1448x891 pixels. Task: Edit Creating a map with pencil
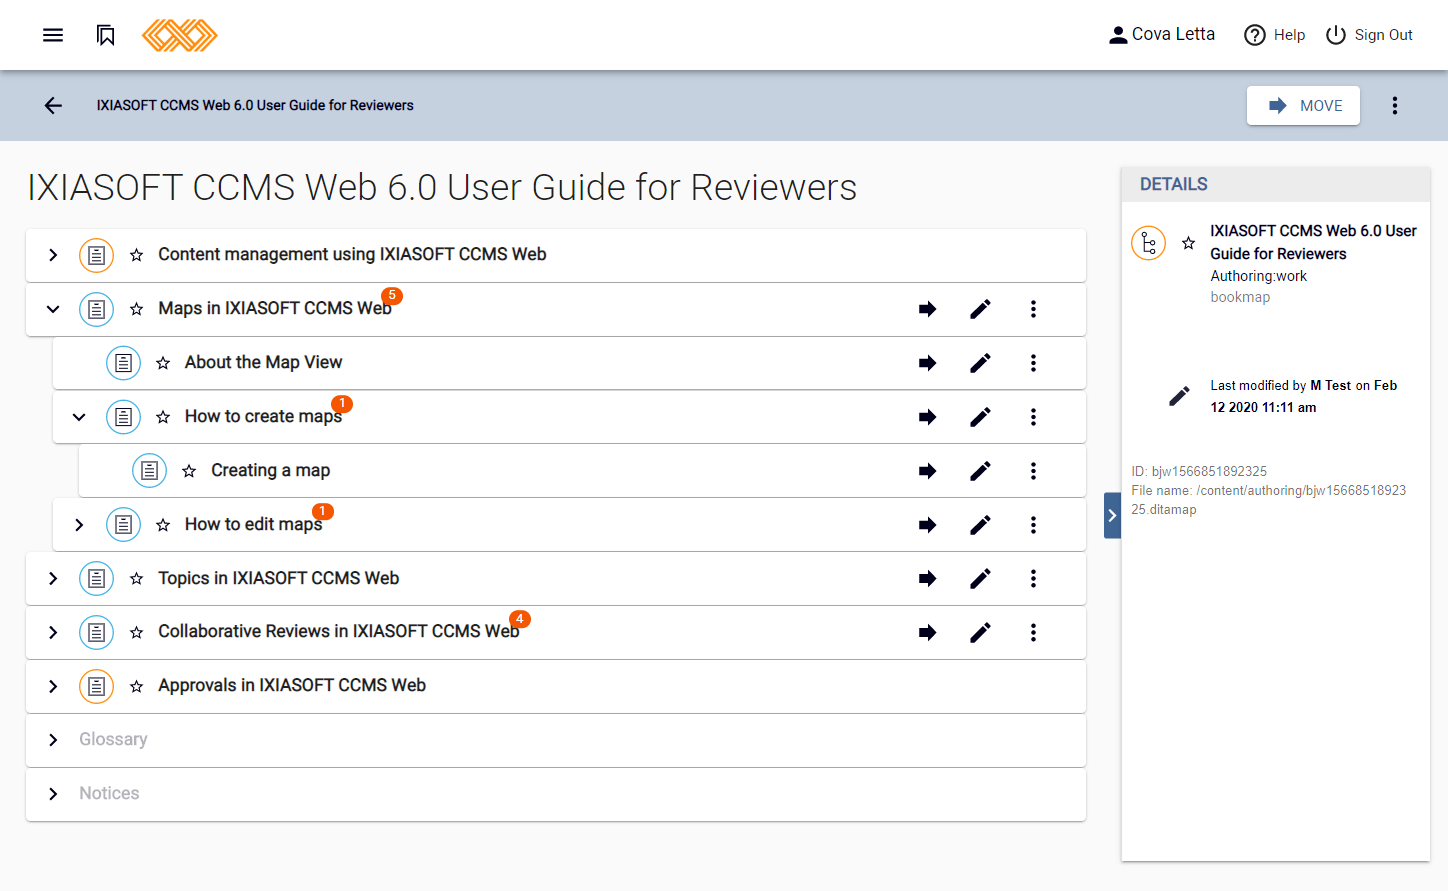(980, 471)
